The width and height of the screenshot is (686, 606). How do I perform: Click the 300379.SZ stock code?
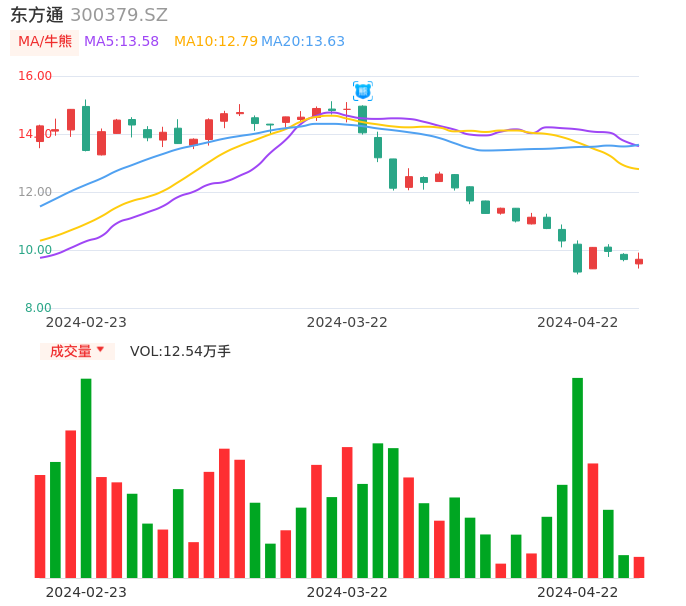click(x=119, y=15)
